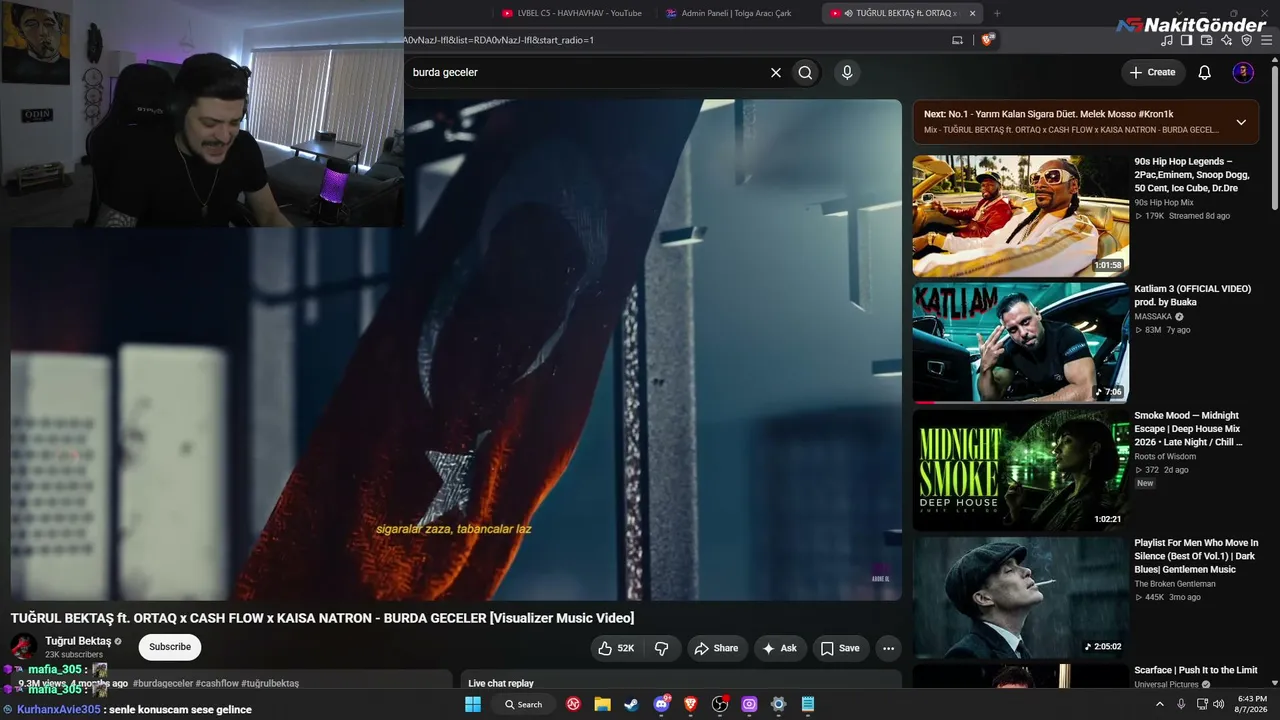Viewport: 1280px width, 720px height.
Task: Close the TUĞRUL BEKTAŞ ft. ORTAQ tab
Action: pos(971,13)
